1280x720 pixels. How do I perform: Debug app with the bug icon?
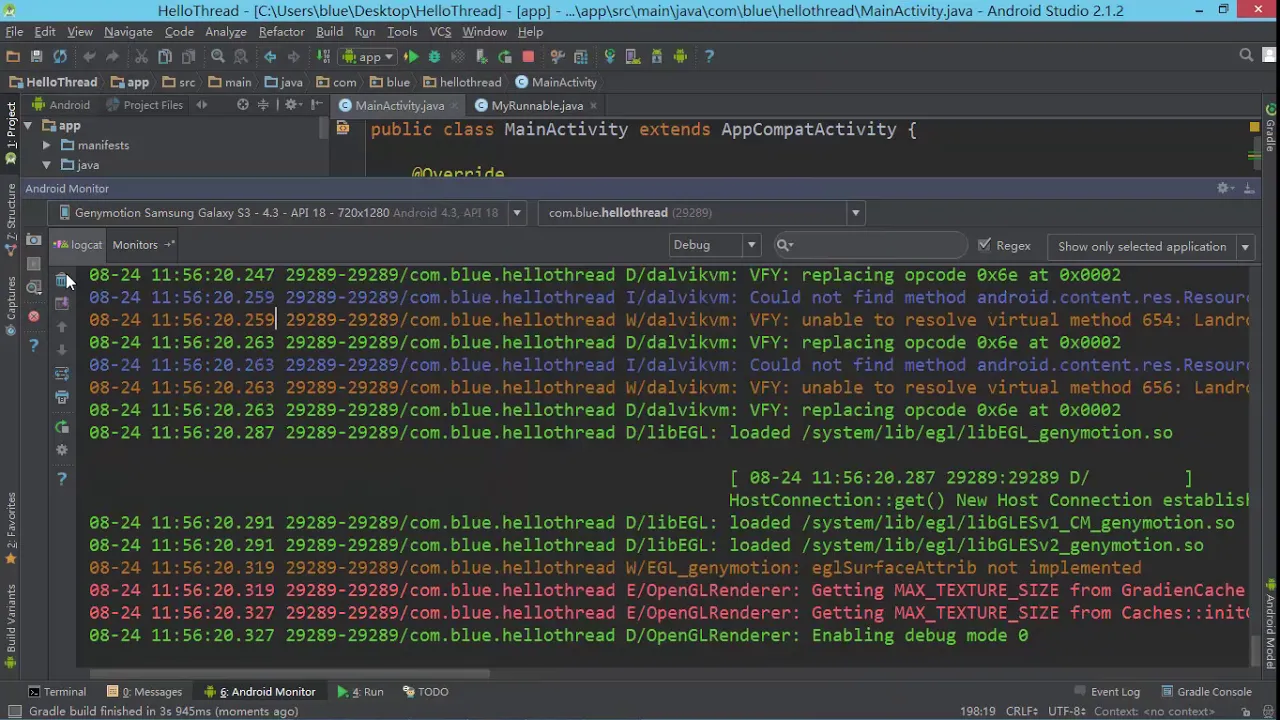(434, 57)
